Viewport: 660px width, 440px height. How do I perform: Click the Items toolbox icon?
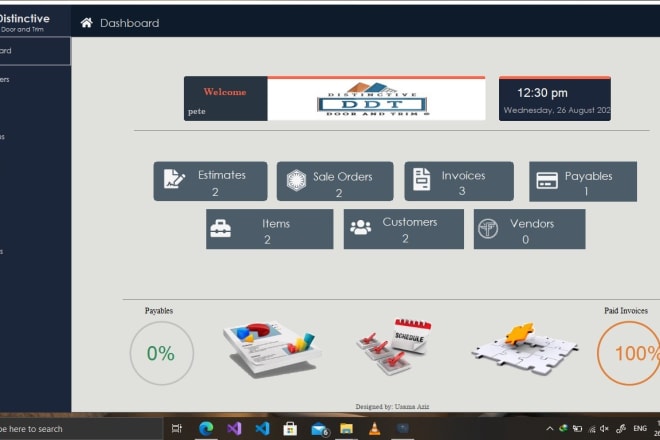(221, 229)
